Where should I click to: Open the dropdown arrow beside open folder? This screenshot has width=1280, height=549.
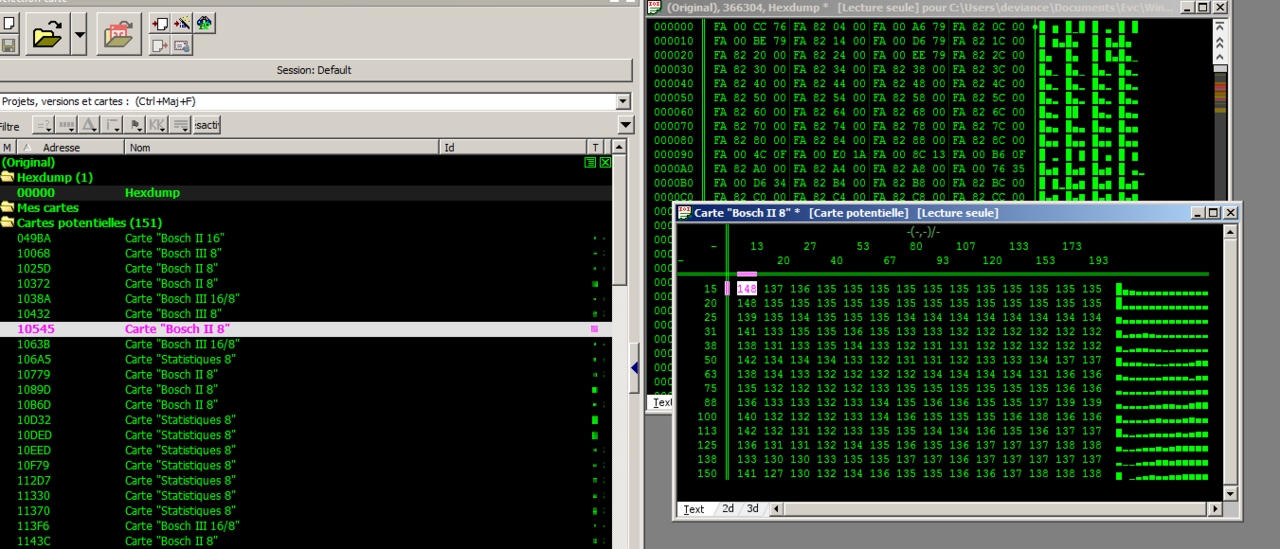79,35
